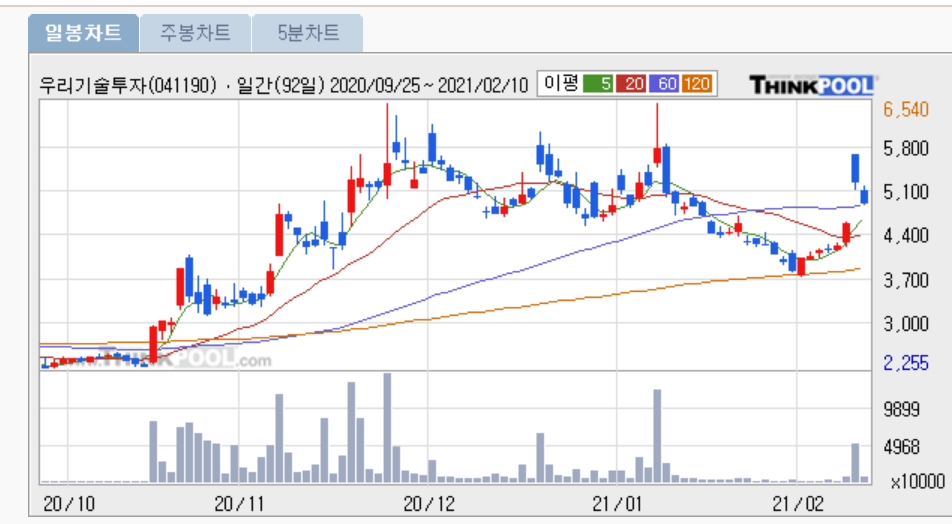The height and width of the screenshot is (524, 952).
Task: Click the 9899 volume axis label
Action: coord(902,410)
